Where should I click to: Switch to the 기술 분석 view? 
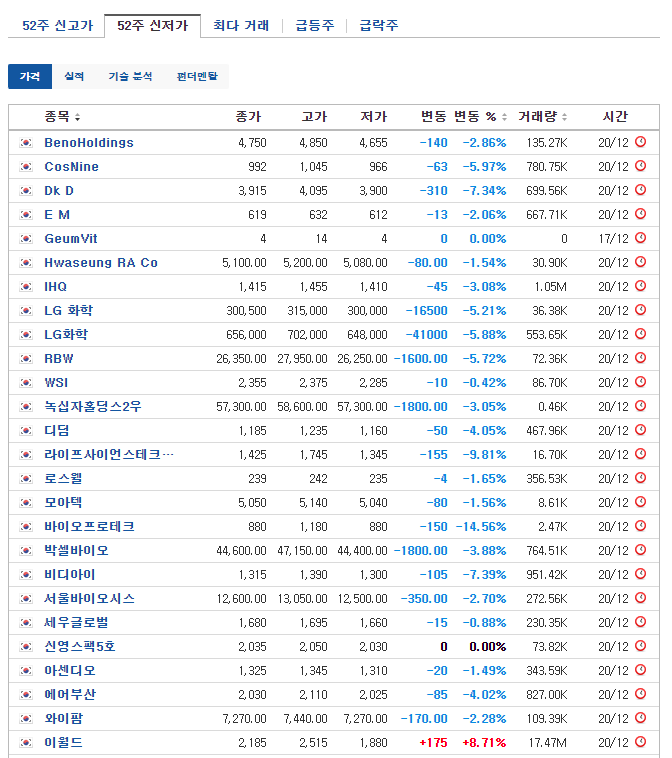tap(130, 76)
